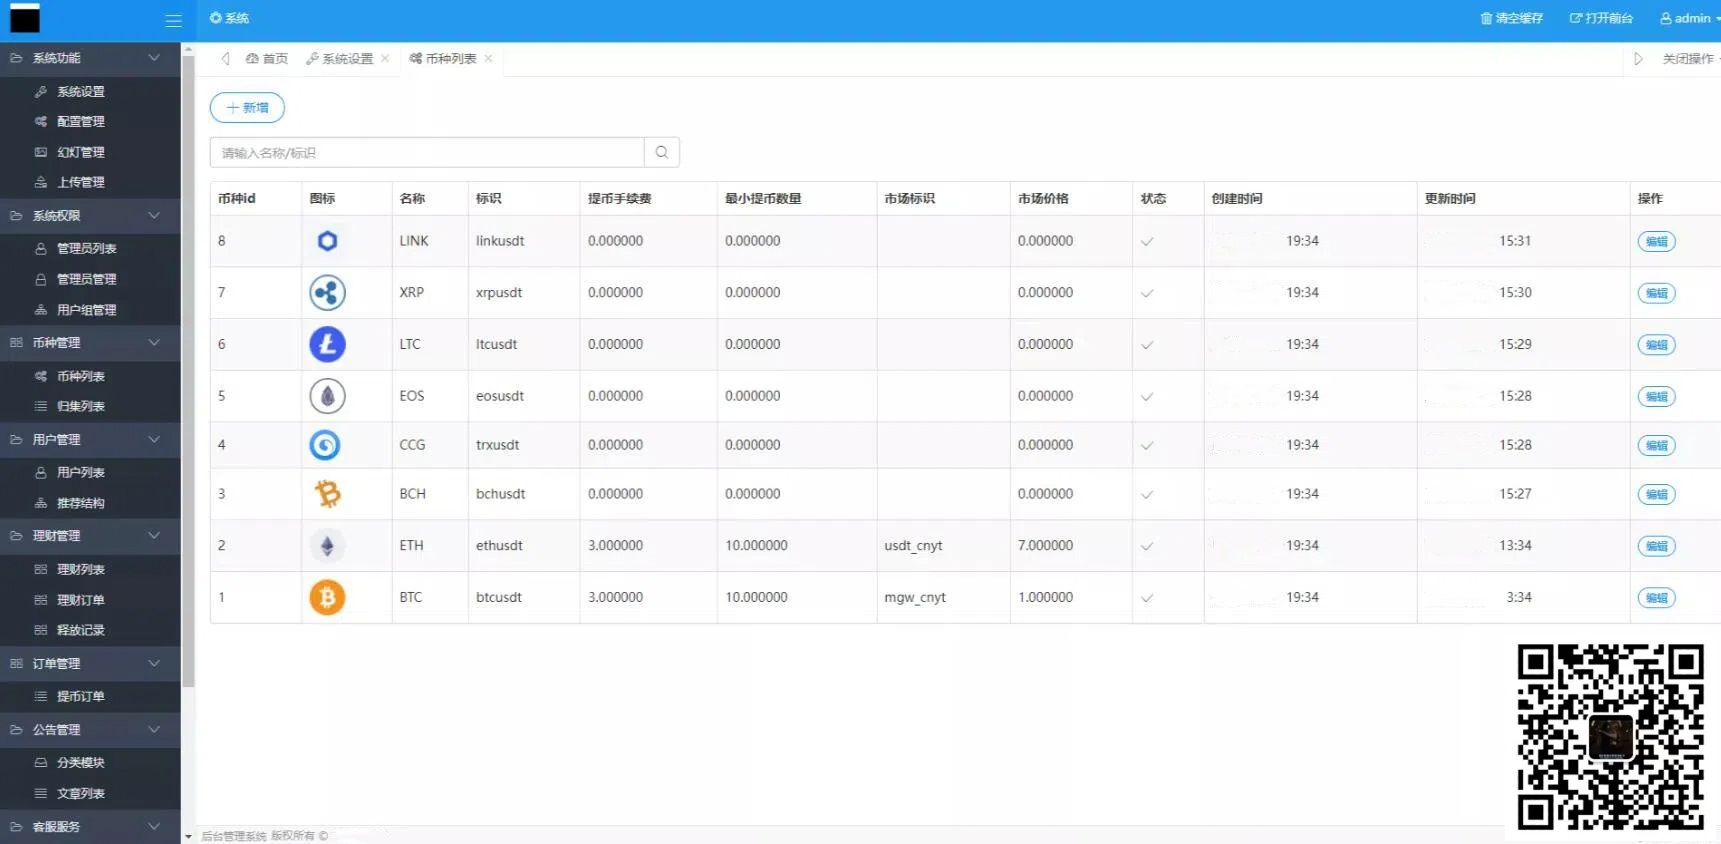1721x844 pixels.
Task: Click the search magnifier icon
Action: (x=662, y=152)
